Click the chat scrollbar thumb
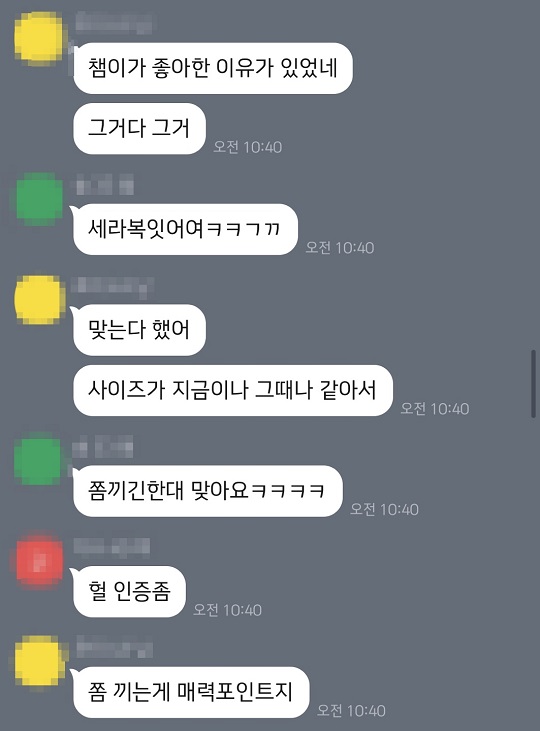 click(533, 384)
